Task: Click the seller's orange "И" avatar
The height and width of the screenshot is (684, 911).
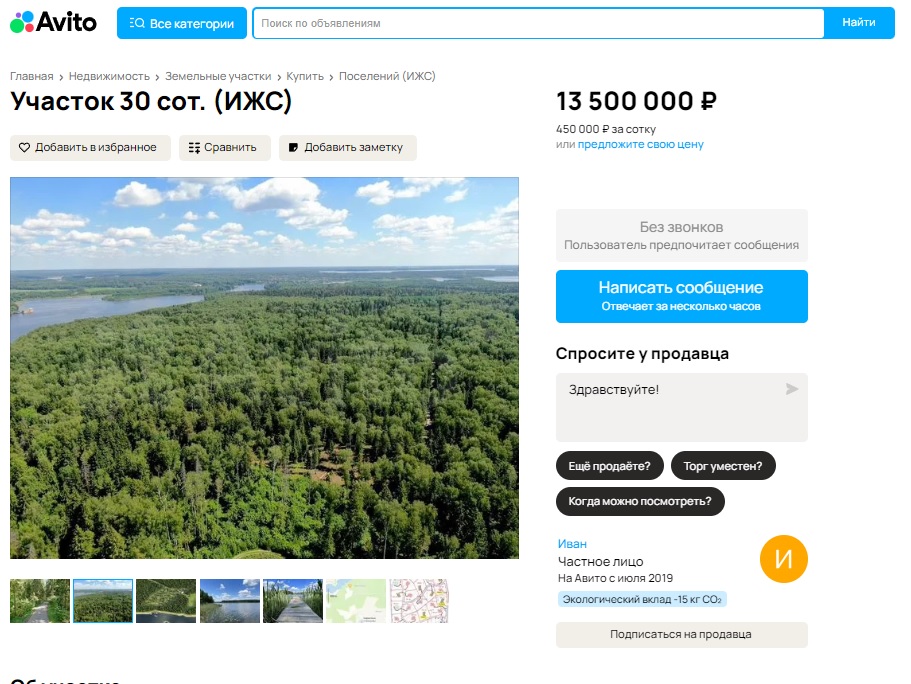Action: 783,559
